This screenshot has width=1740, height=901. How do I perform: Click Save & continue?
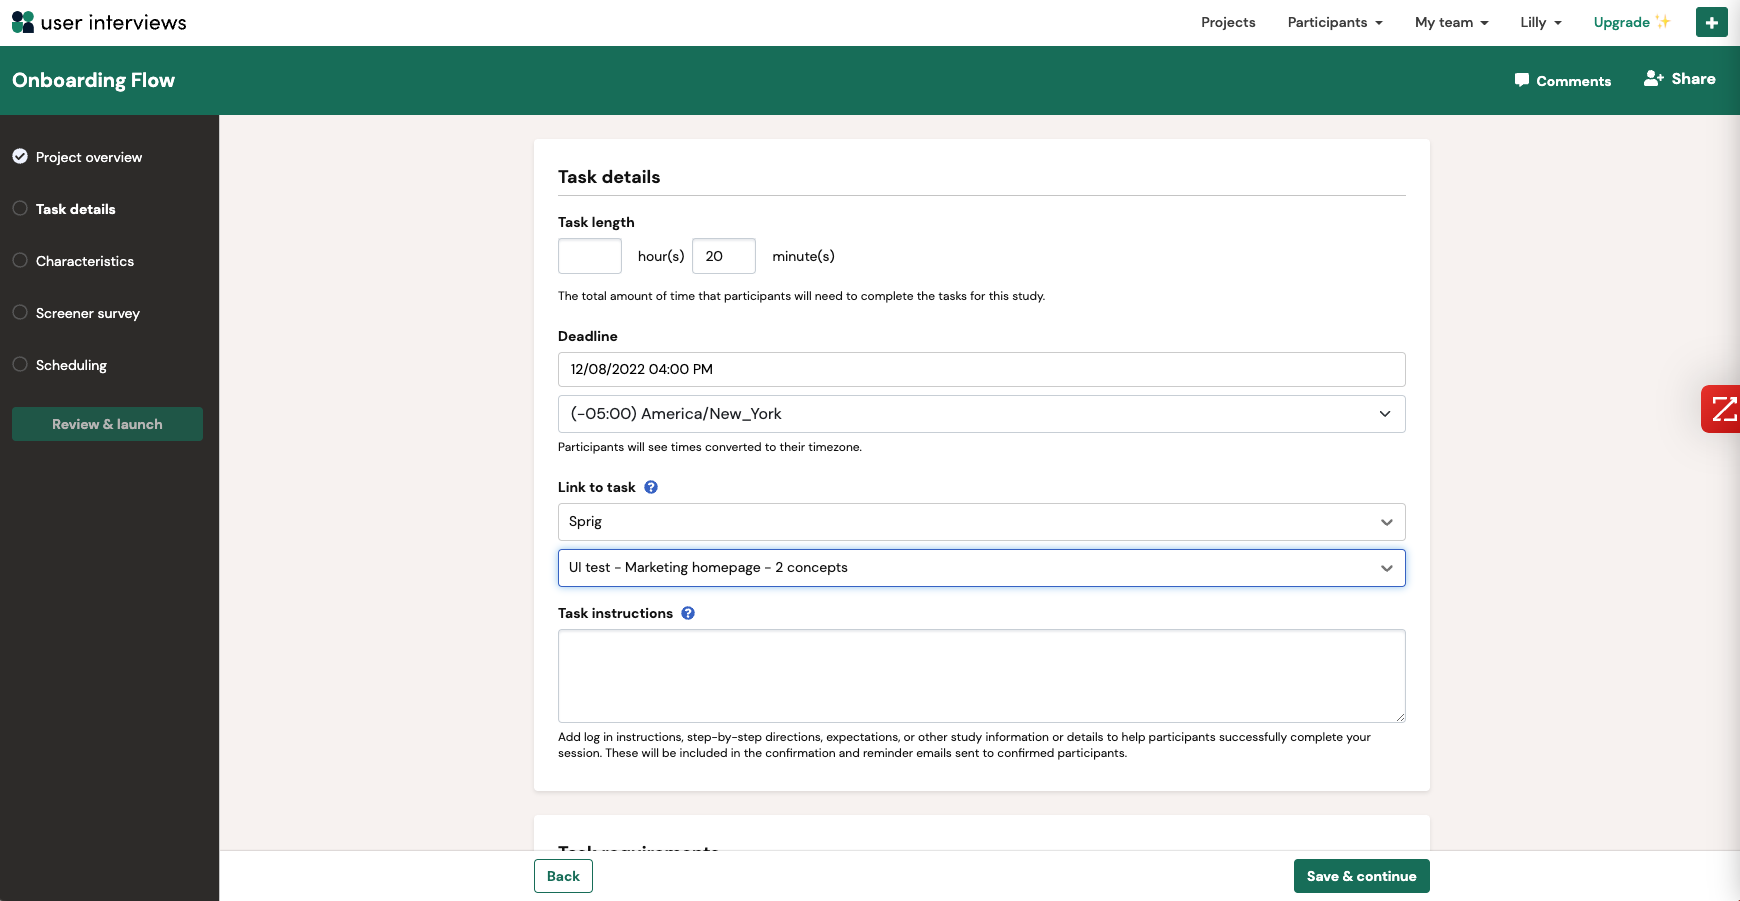click(x=1361, y=876)
